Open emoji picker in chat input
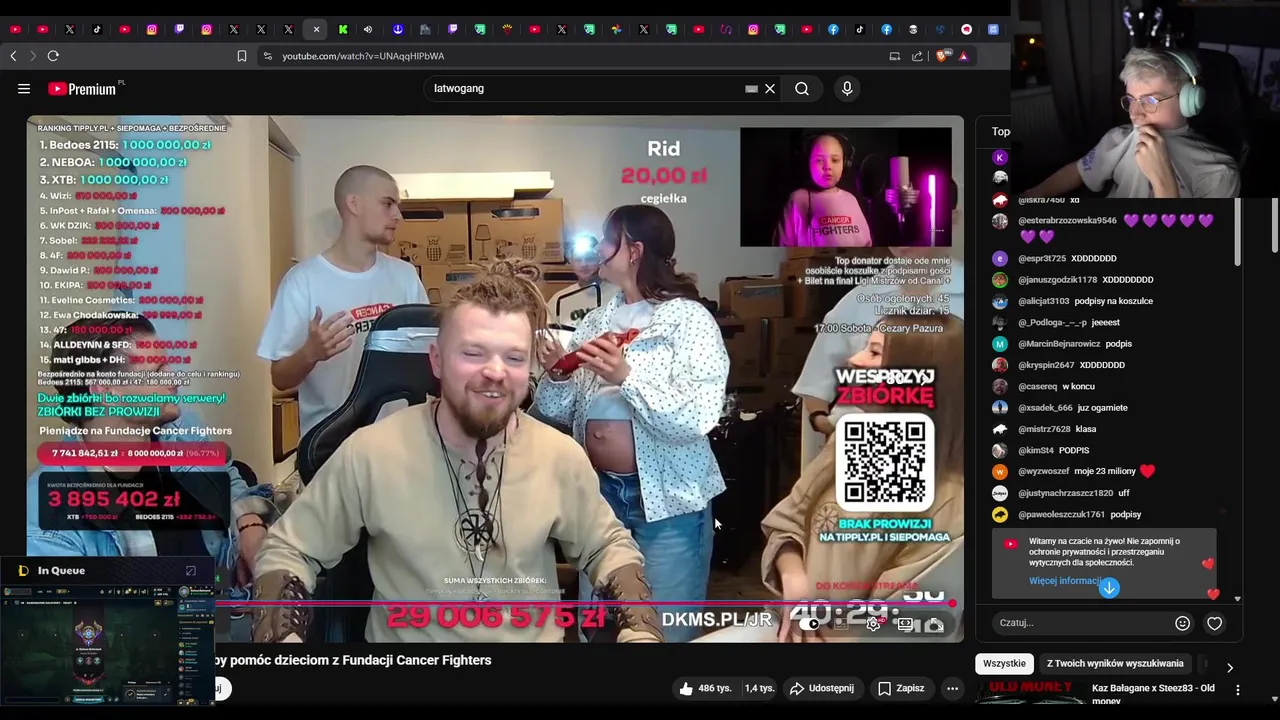Viewport: 1280px width, 720px height. 1182,623
